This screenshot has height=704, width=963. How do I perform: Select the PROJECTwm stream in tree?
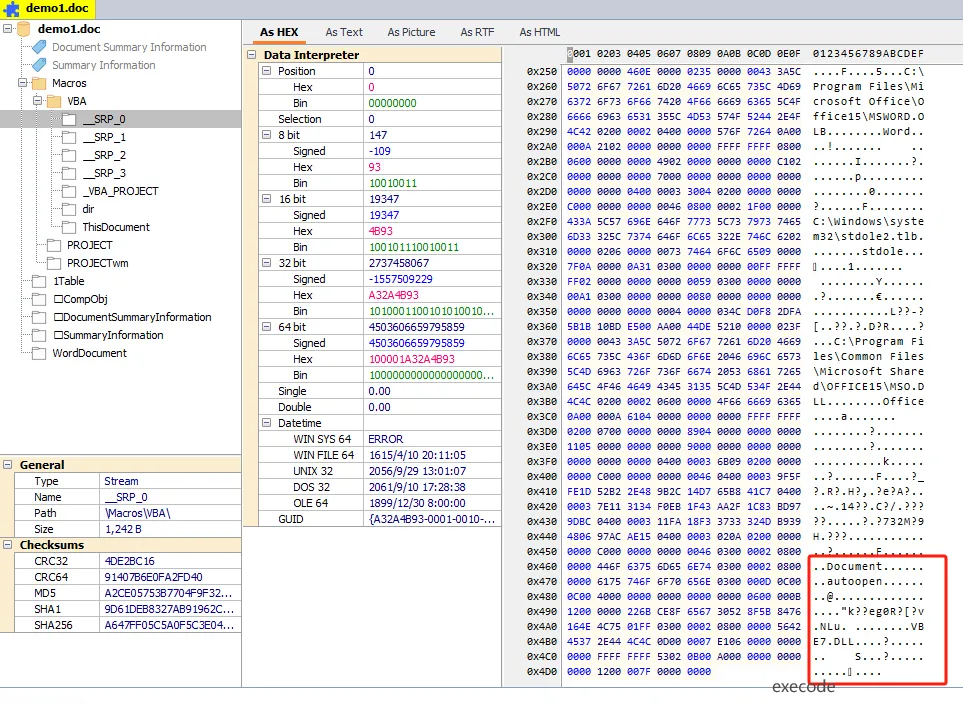[x=95, y=263]
